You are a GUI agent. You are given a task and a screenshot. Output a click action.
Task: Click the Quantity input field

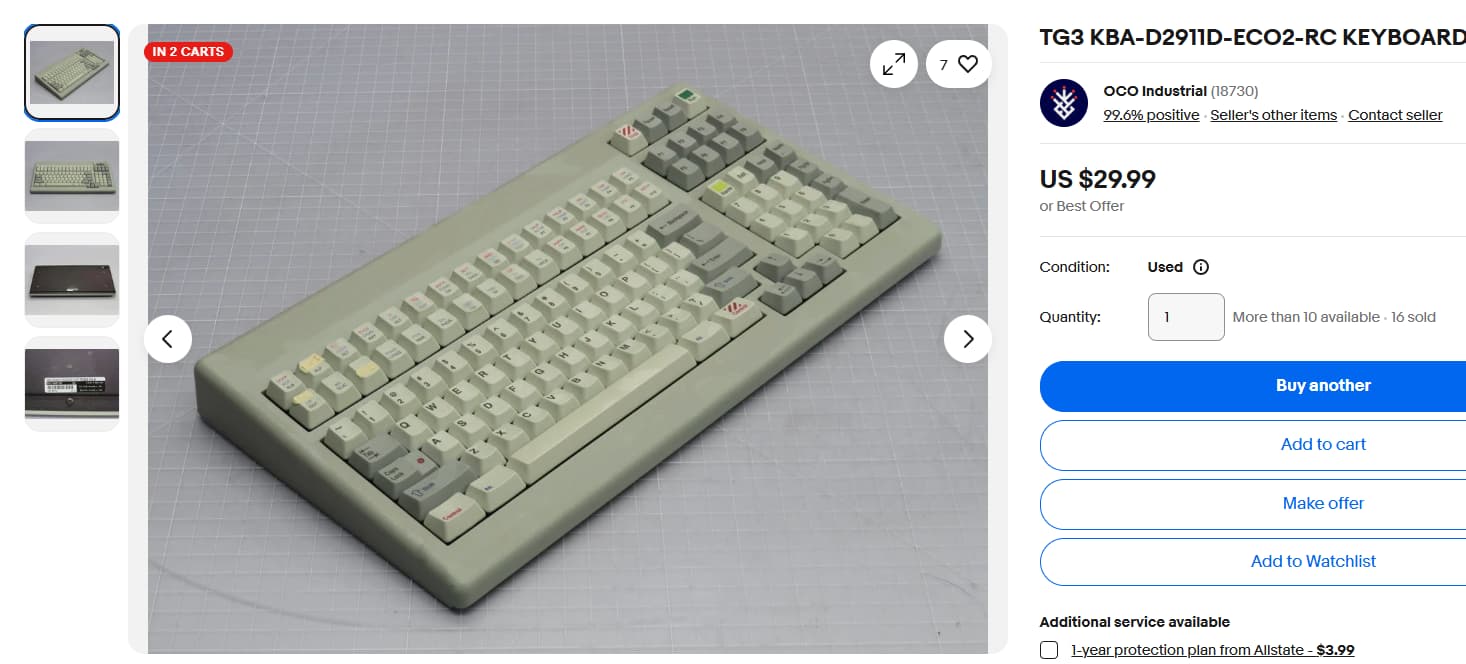tap(1186, 317)
